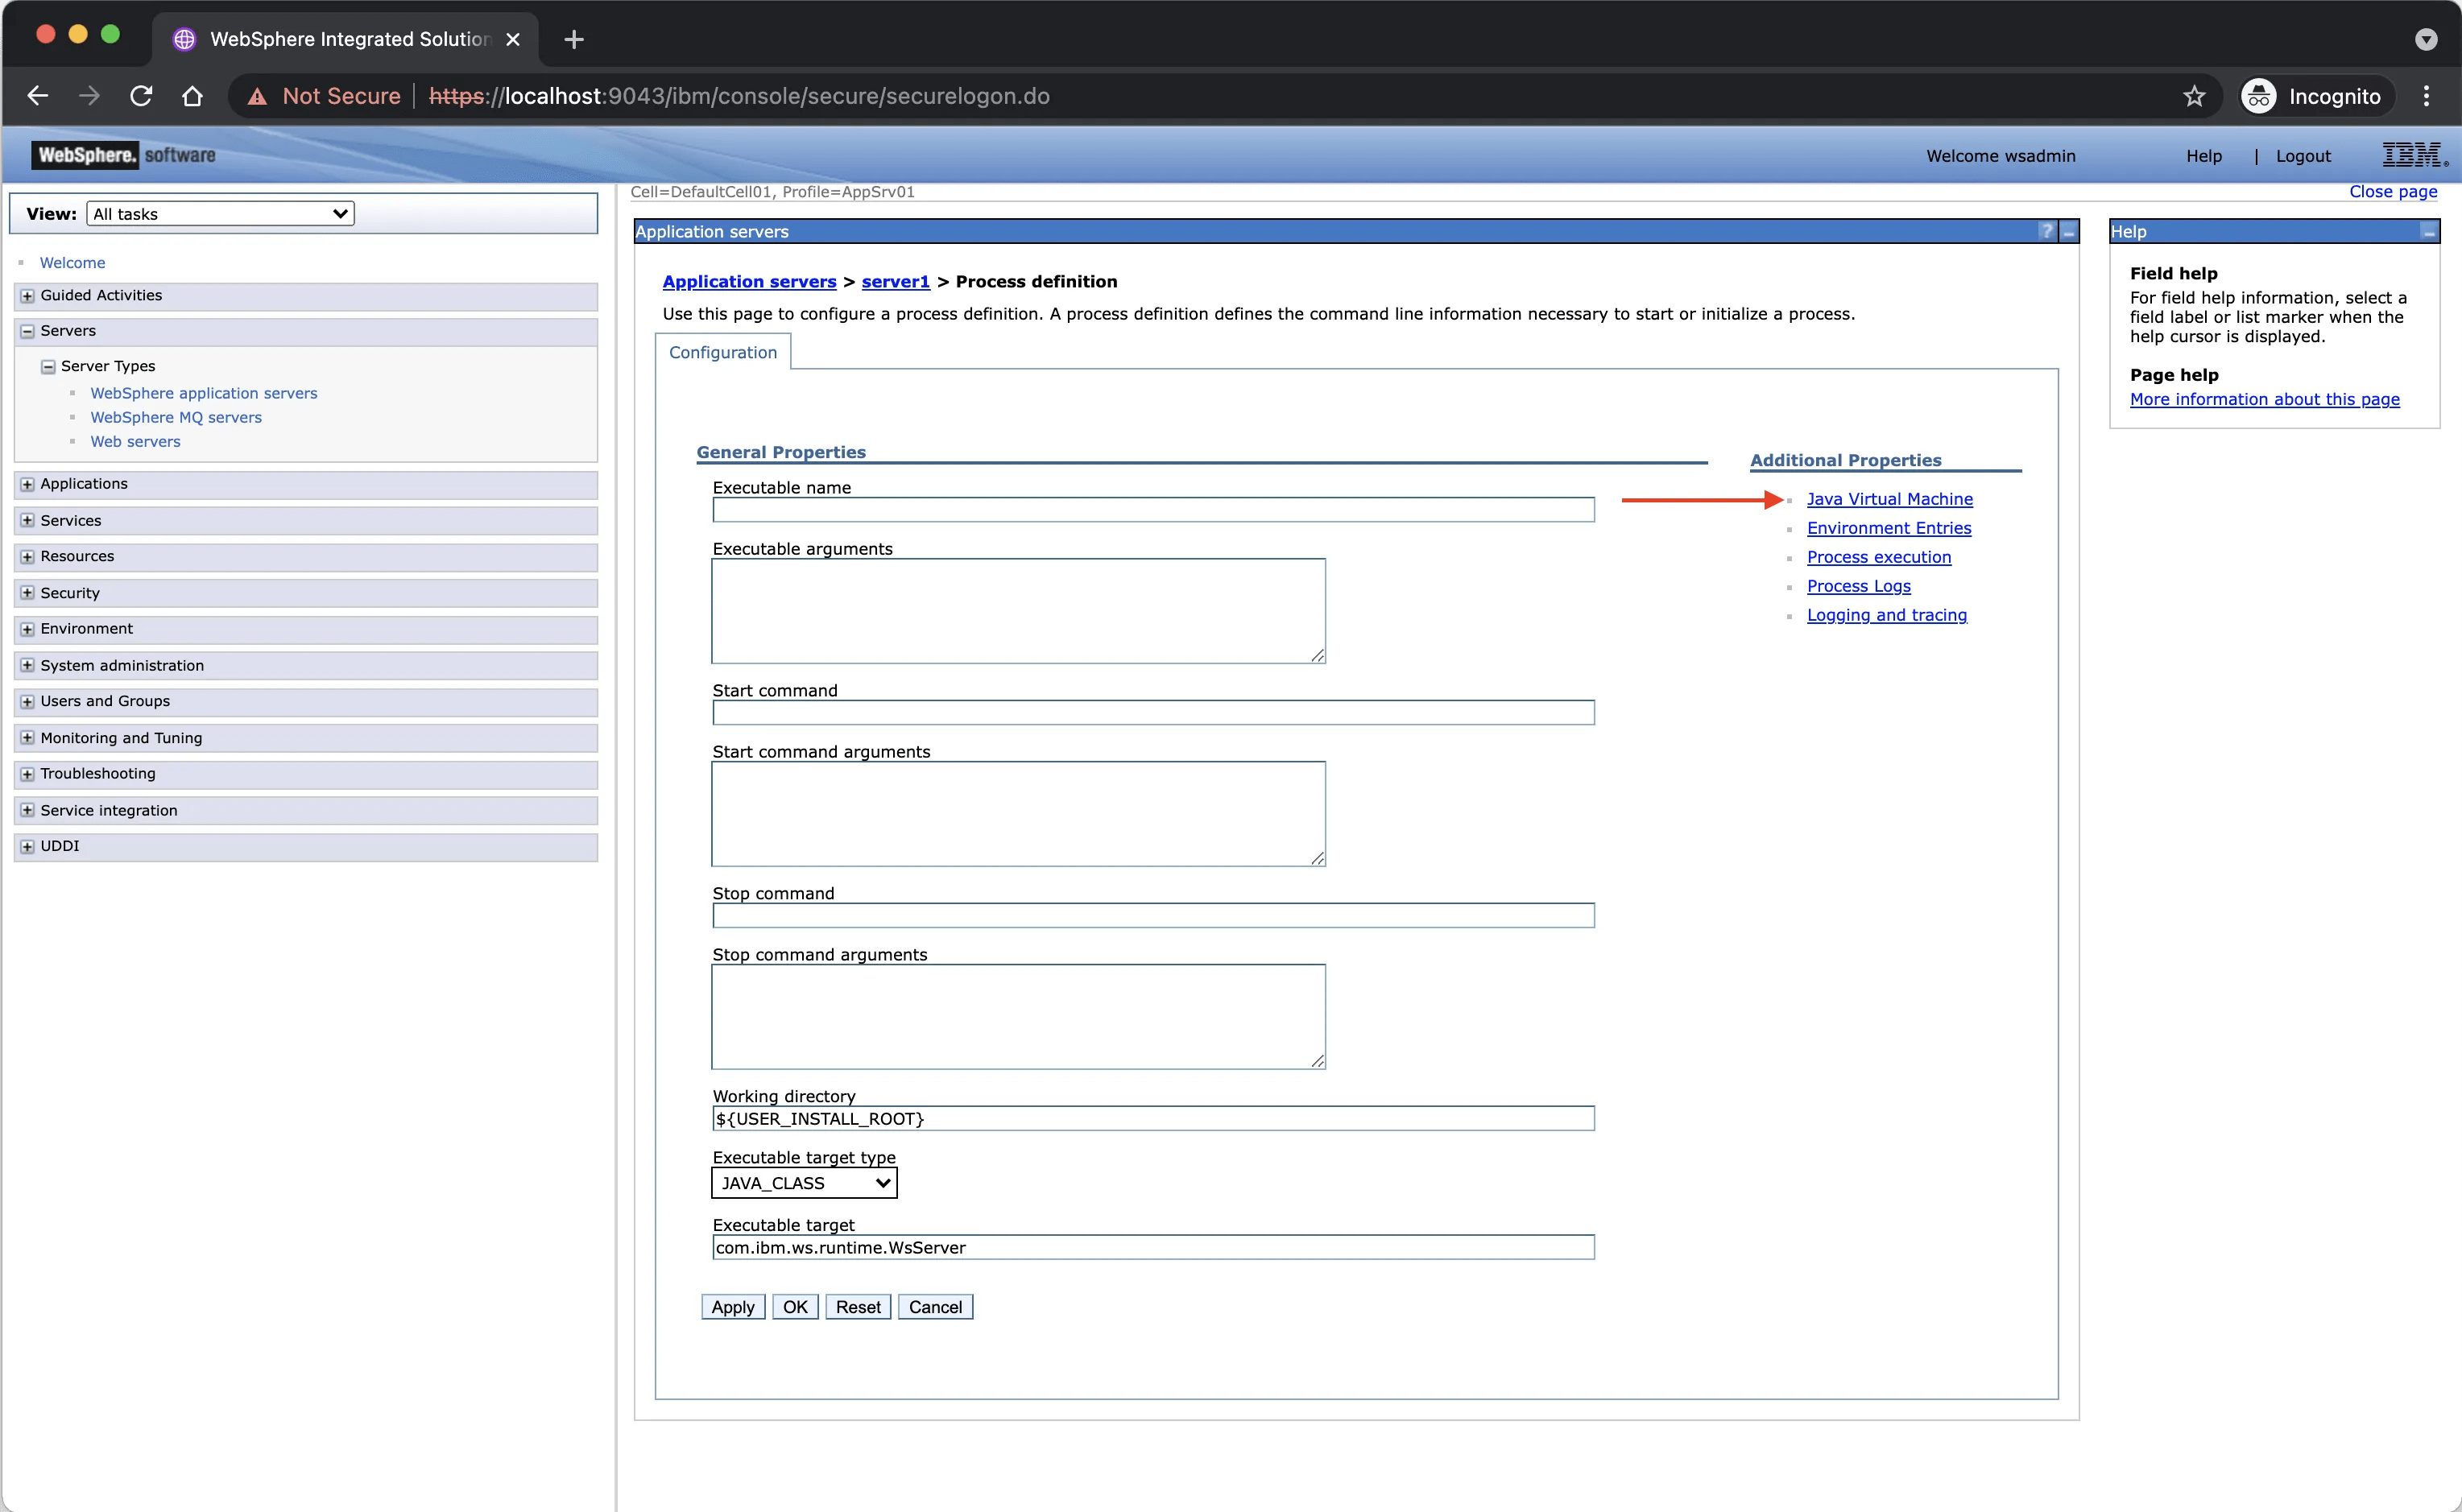Select the Configuration tab

(723, 352)
